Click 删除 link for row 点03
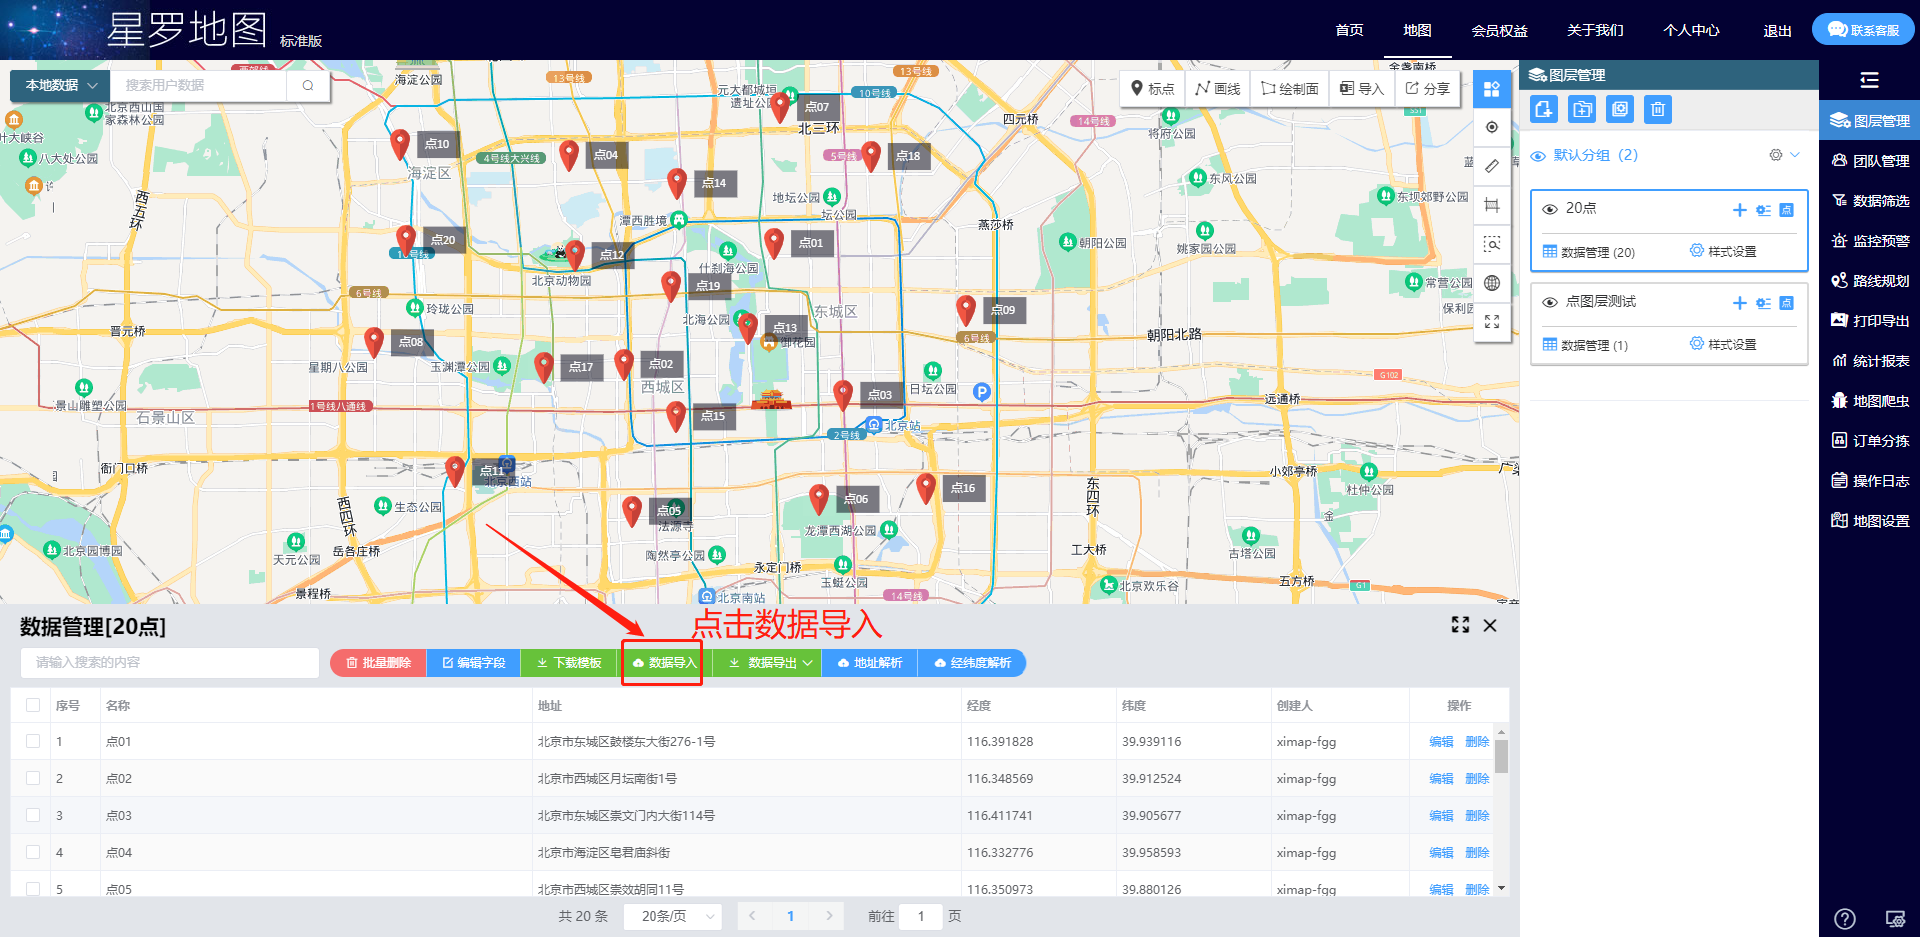This screenshot has height=937, width=1920. [x=1477, y=815]
